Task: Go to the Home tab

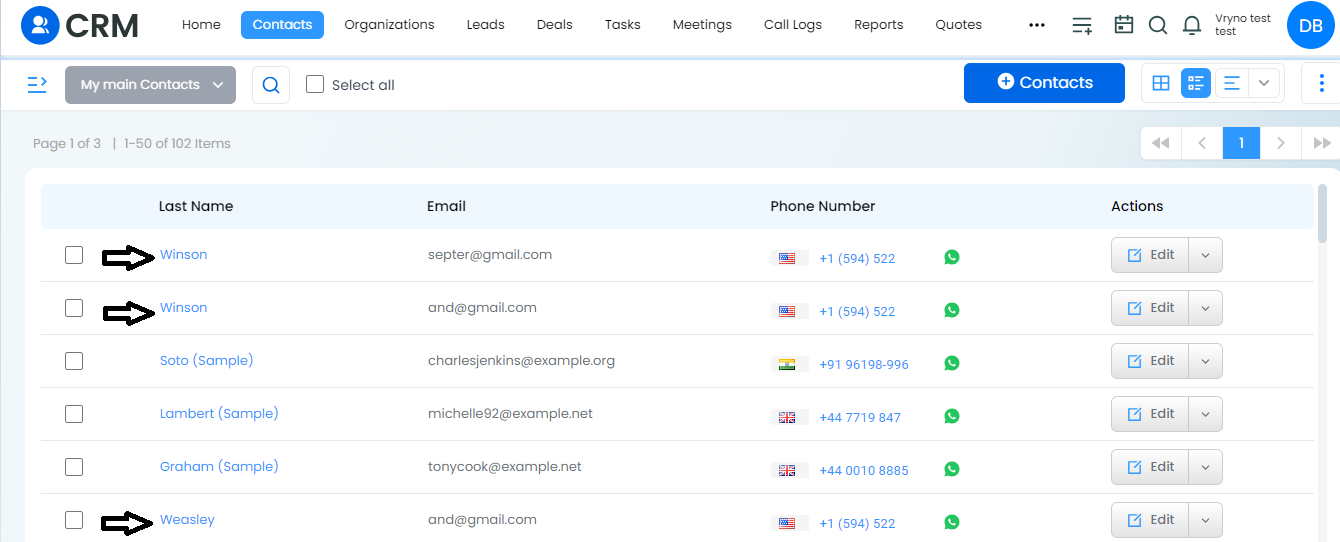Action: 201,25
